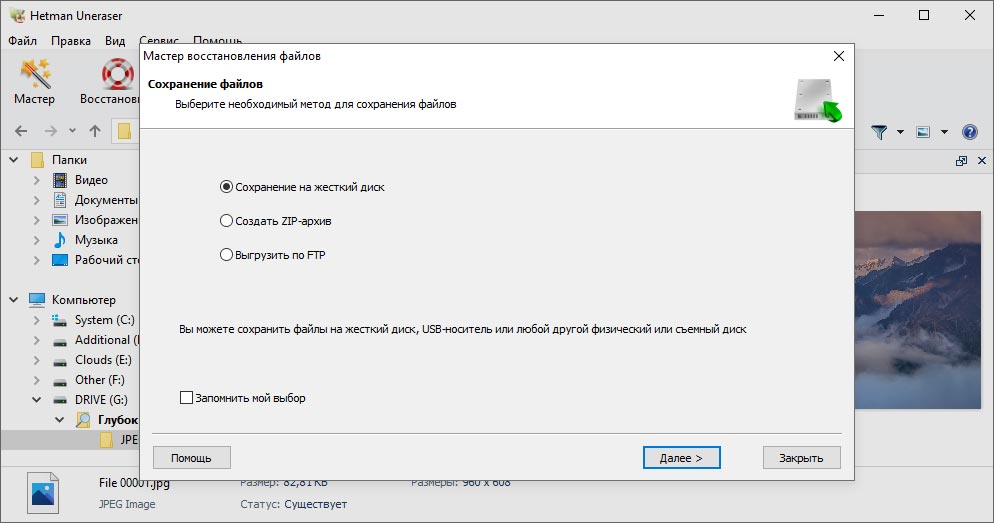Select Создать ZIP-архив option
This screenshot has height=523, width=994.
(275, 221)
